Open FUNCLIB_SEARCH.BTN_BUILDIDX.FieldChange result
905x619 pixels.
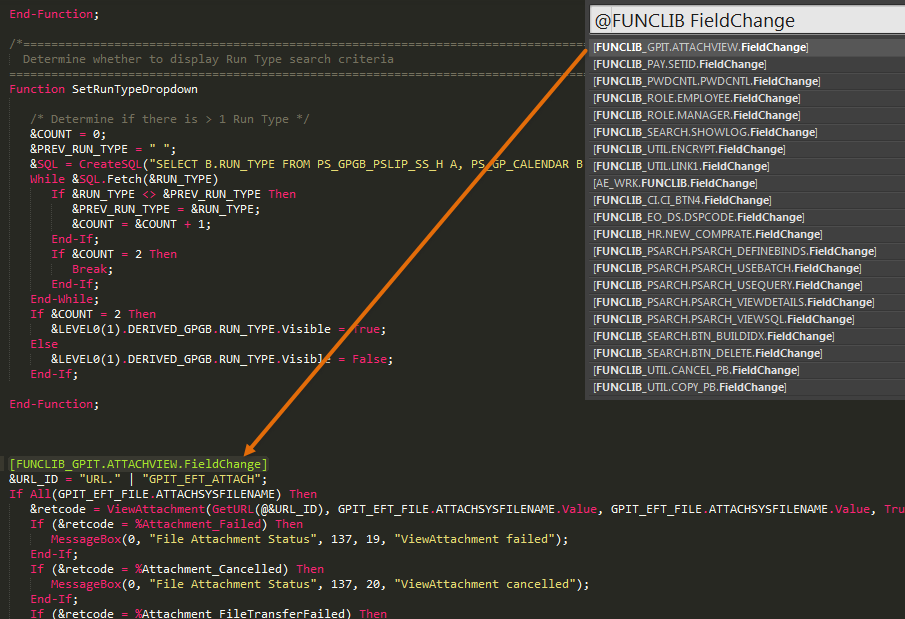tap(748, 336)
